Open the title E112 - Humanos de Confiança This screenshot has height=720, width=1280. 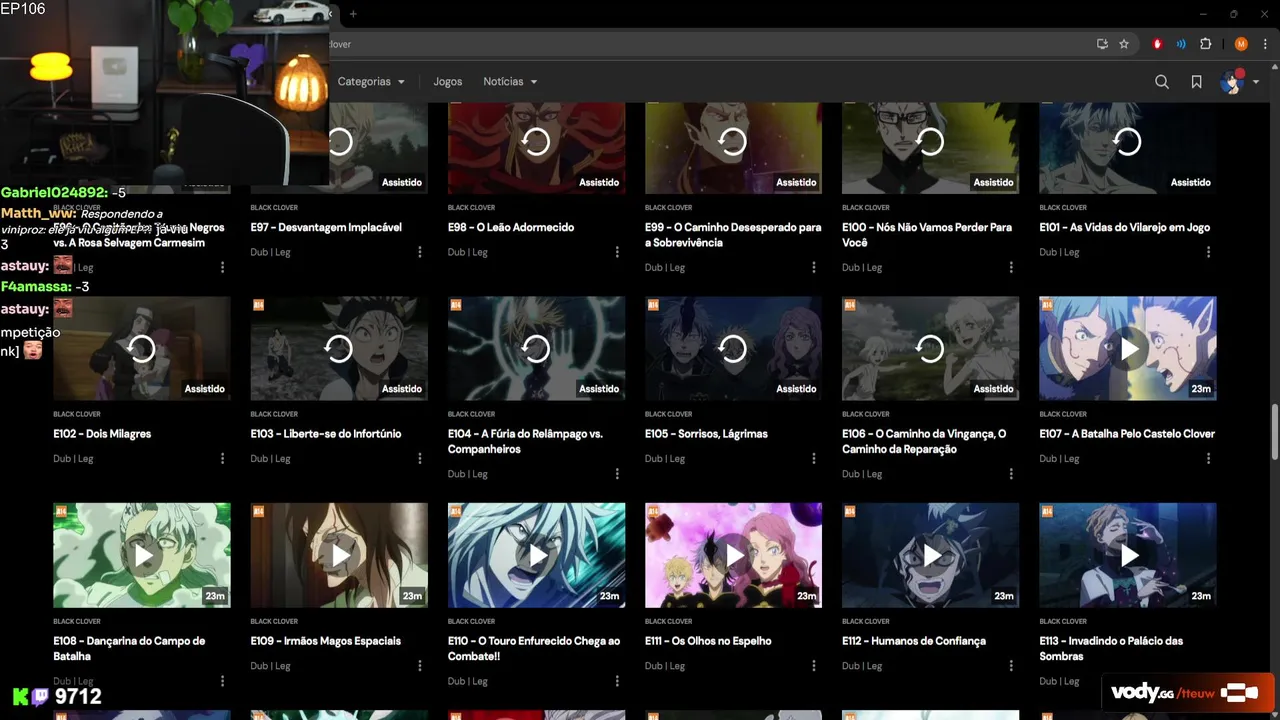pos(914,640)
